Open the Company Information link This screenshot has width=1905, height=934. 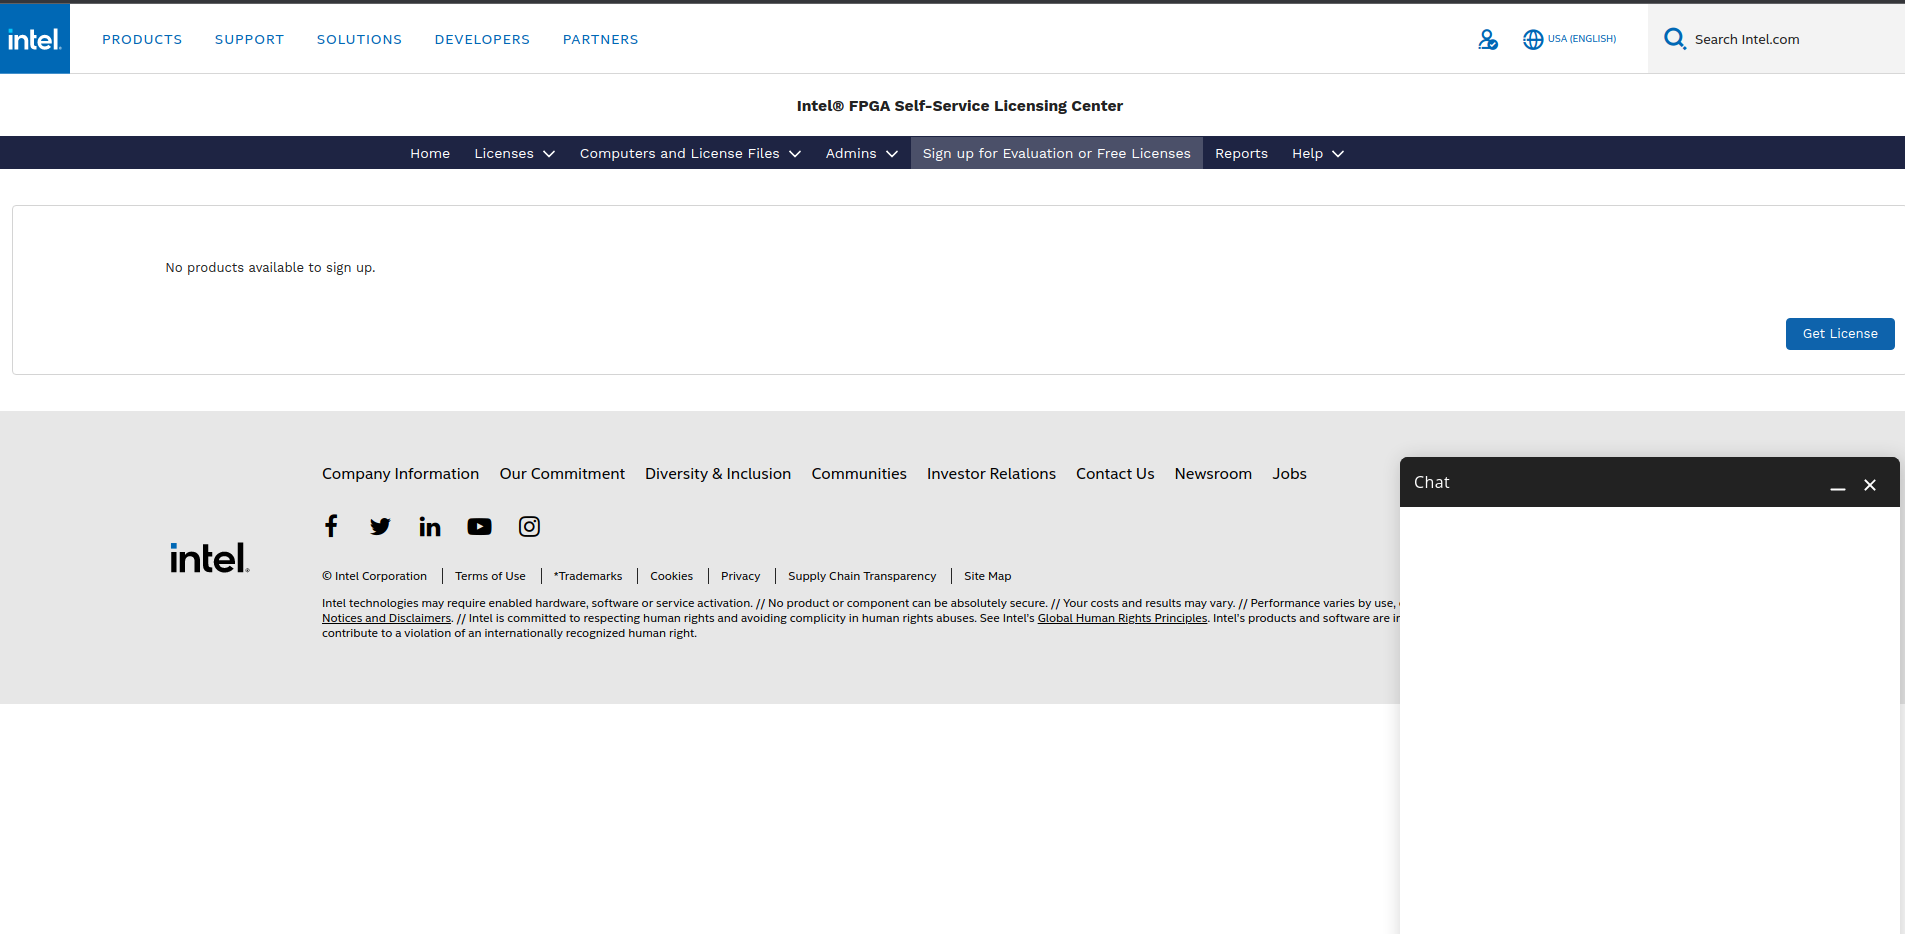[401, 474]
